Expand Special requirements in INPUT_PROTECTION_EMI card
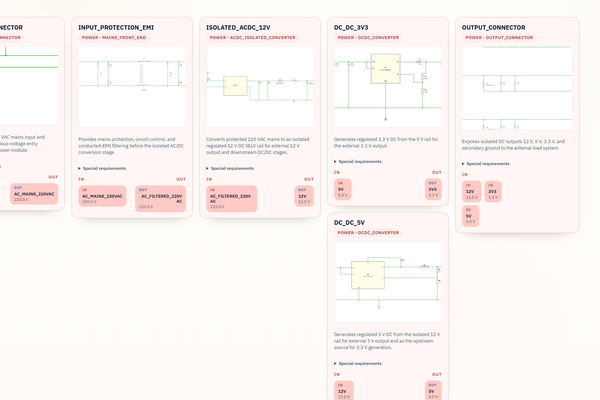 click(102, 168)
